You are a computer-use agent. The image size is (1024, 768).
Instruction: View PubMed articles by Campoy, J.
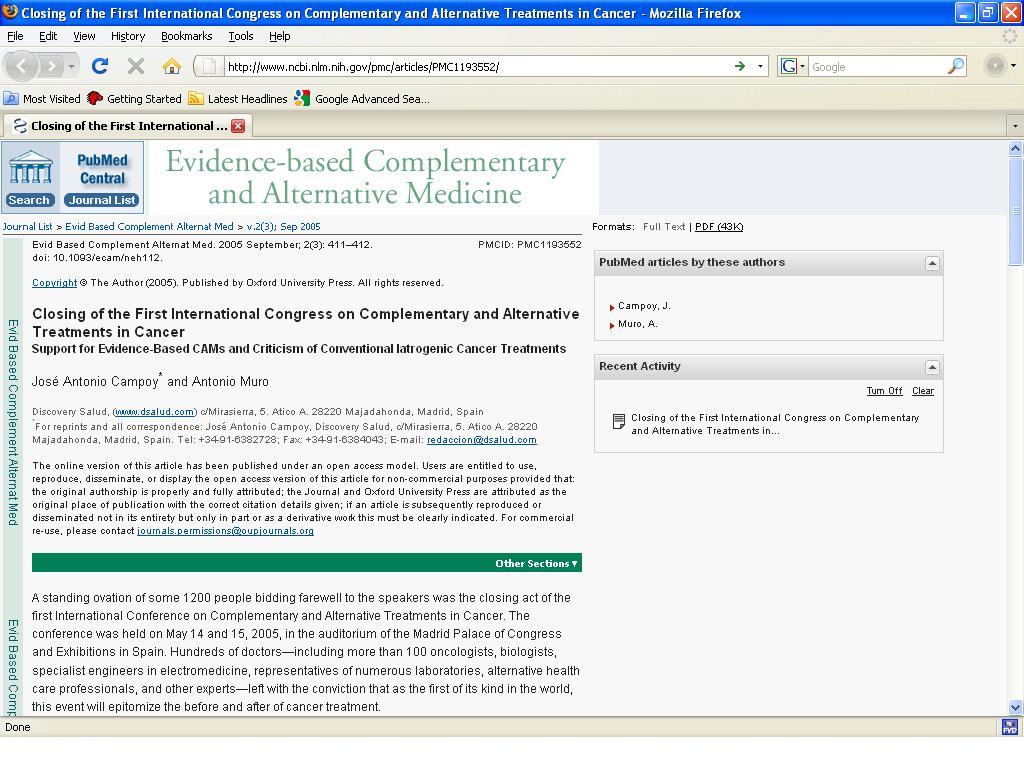644,306
